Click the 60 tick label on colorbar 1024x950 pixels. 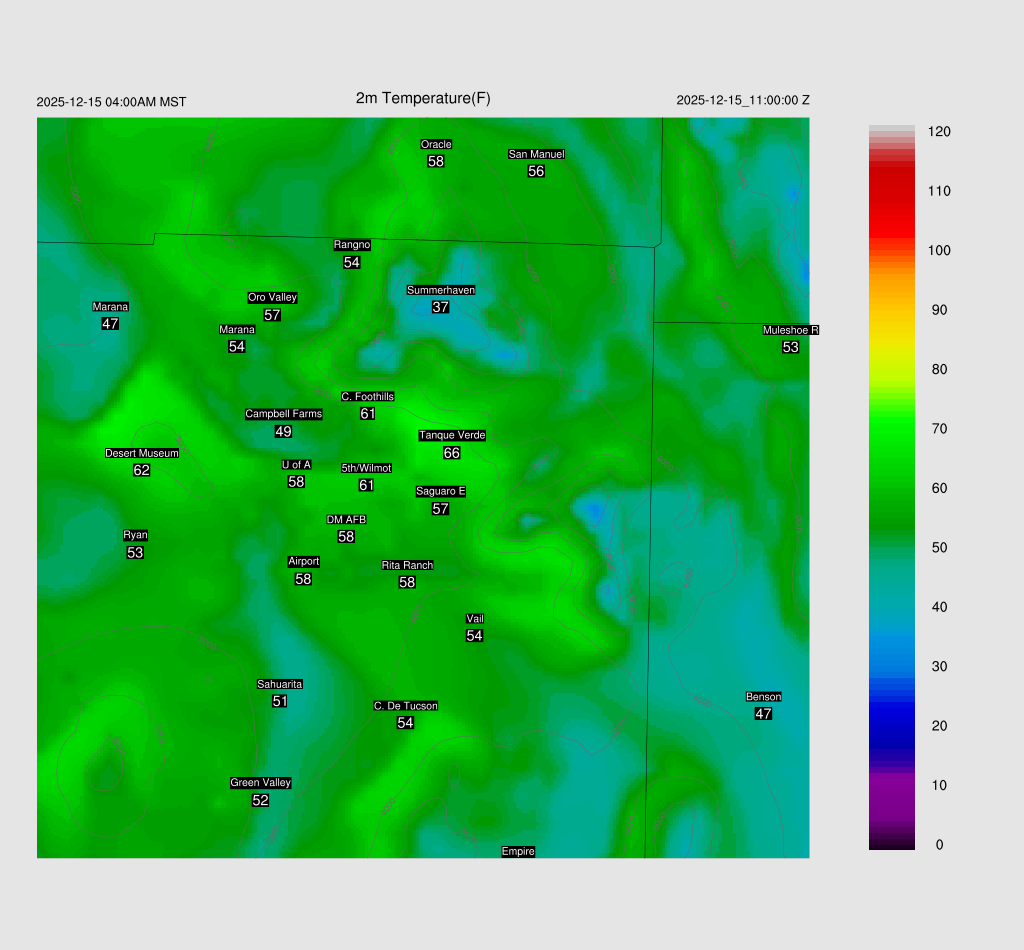939,488
